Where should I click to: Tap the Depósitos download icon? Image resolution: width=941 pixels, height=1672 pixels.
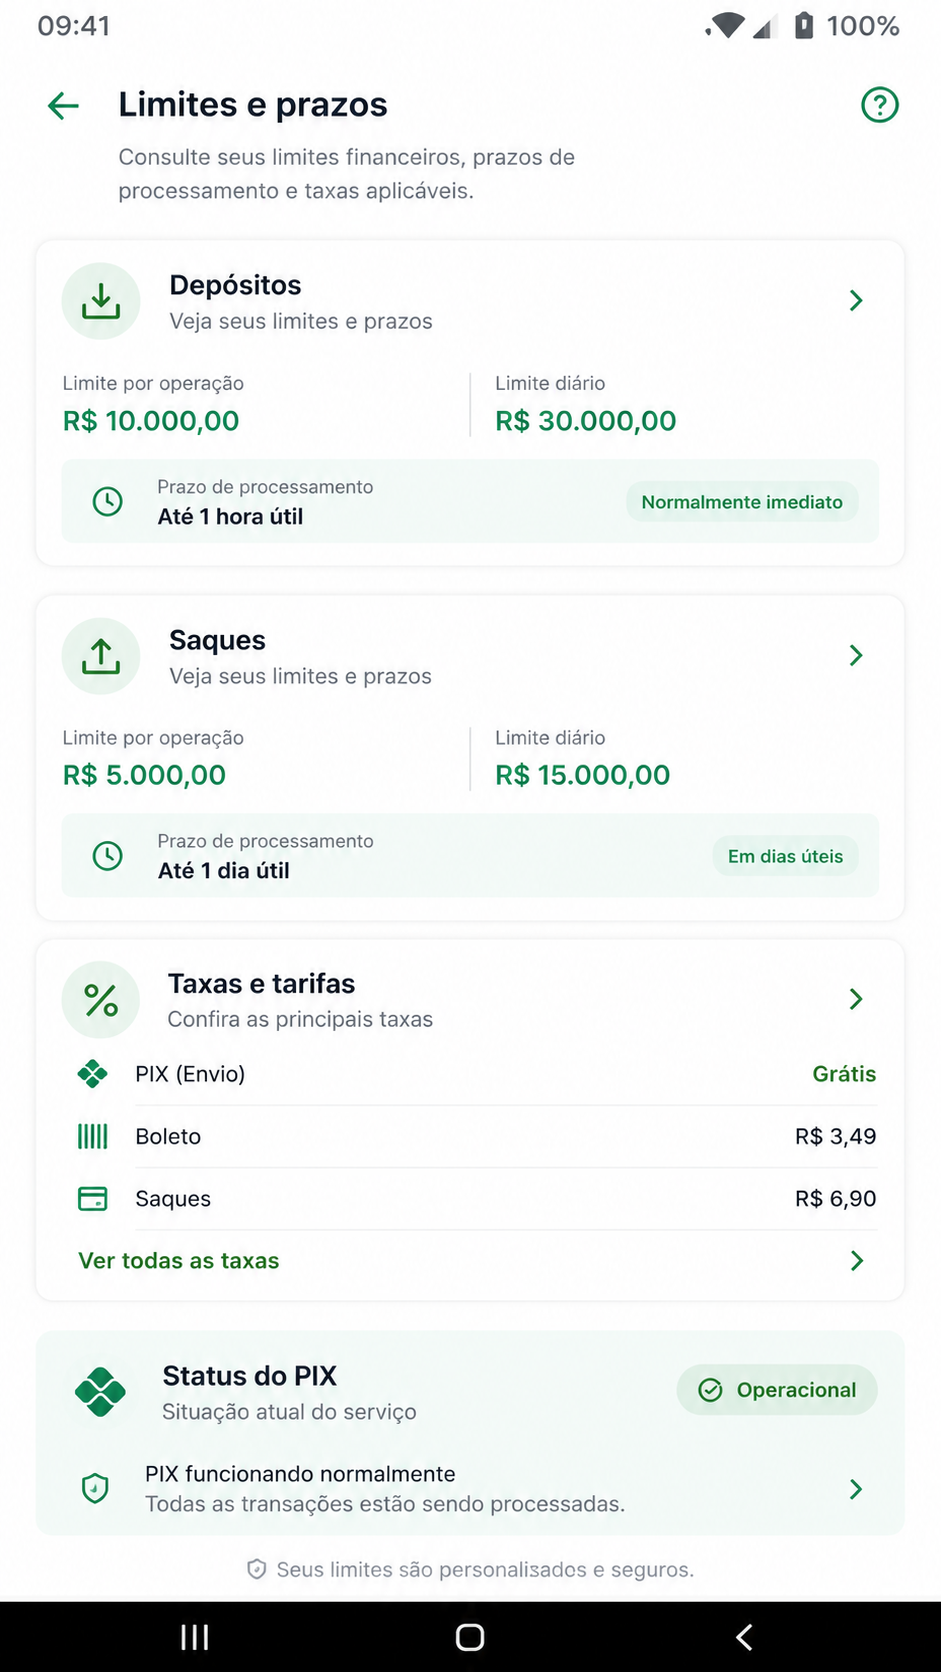[x=101, y=301]
